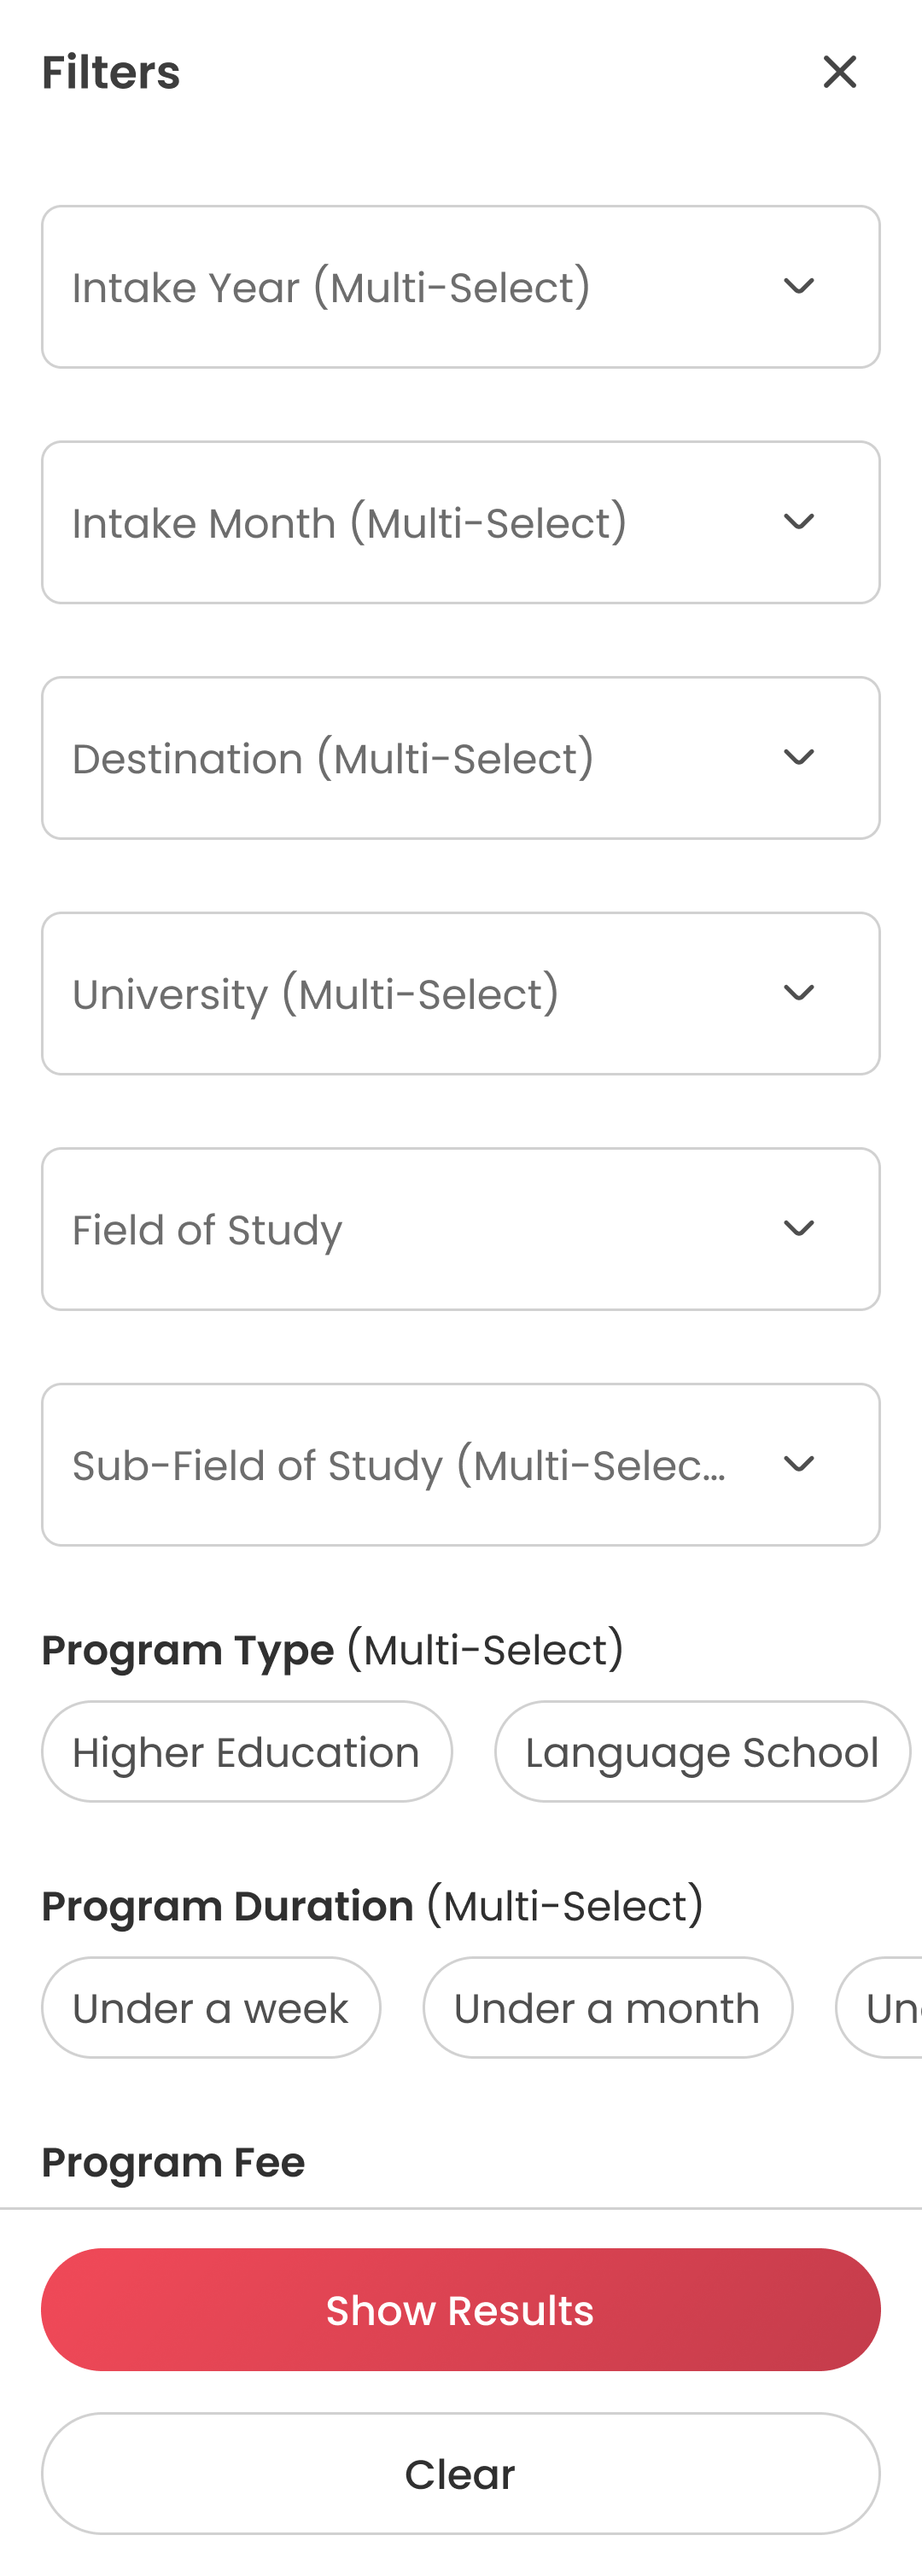Screen dimensions: 922x2576
Task: Open the Field of Study dropdown
Action: click(x=400, y=1229)
